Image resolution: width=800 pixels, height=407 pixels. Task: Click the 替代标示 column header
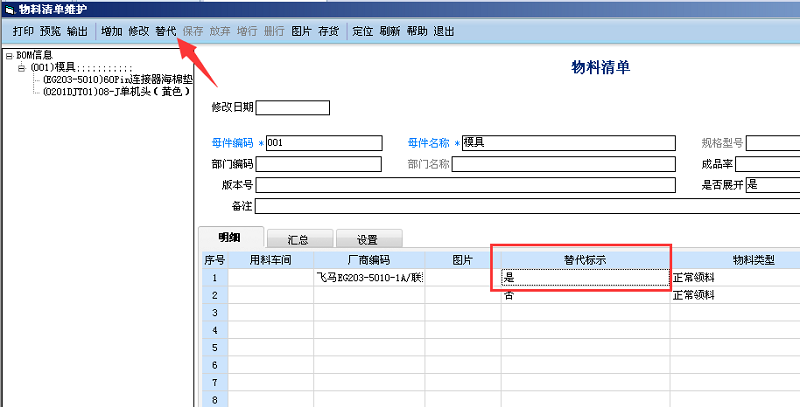coord(585,260)
